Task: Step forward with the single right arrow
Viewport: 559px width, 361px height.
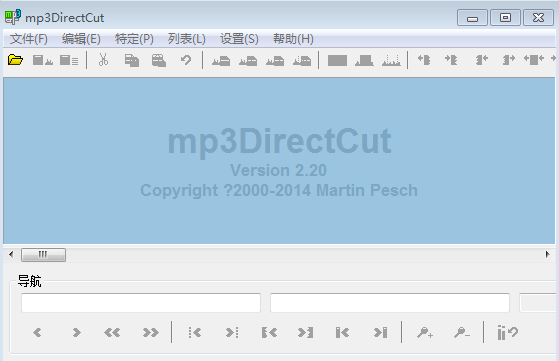Action: click(76, 333)
